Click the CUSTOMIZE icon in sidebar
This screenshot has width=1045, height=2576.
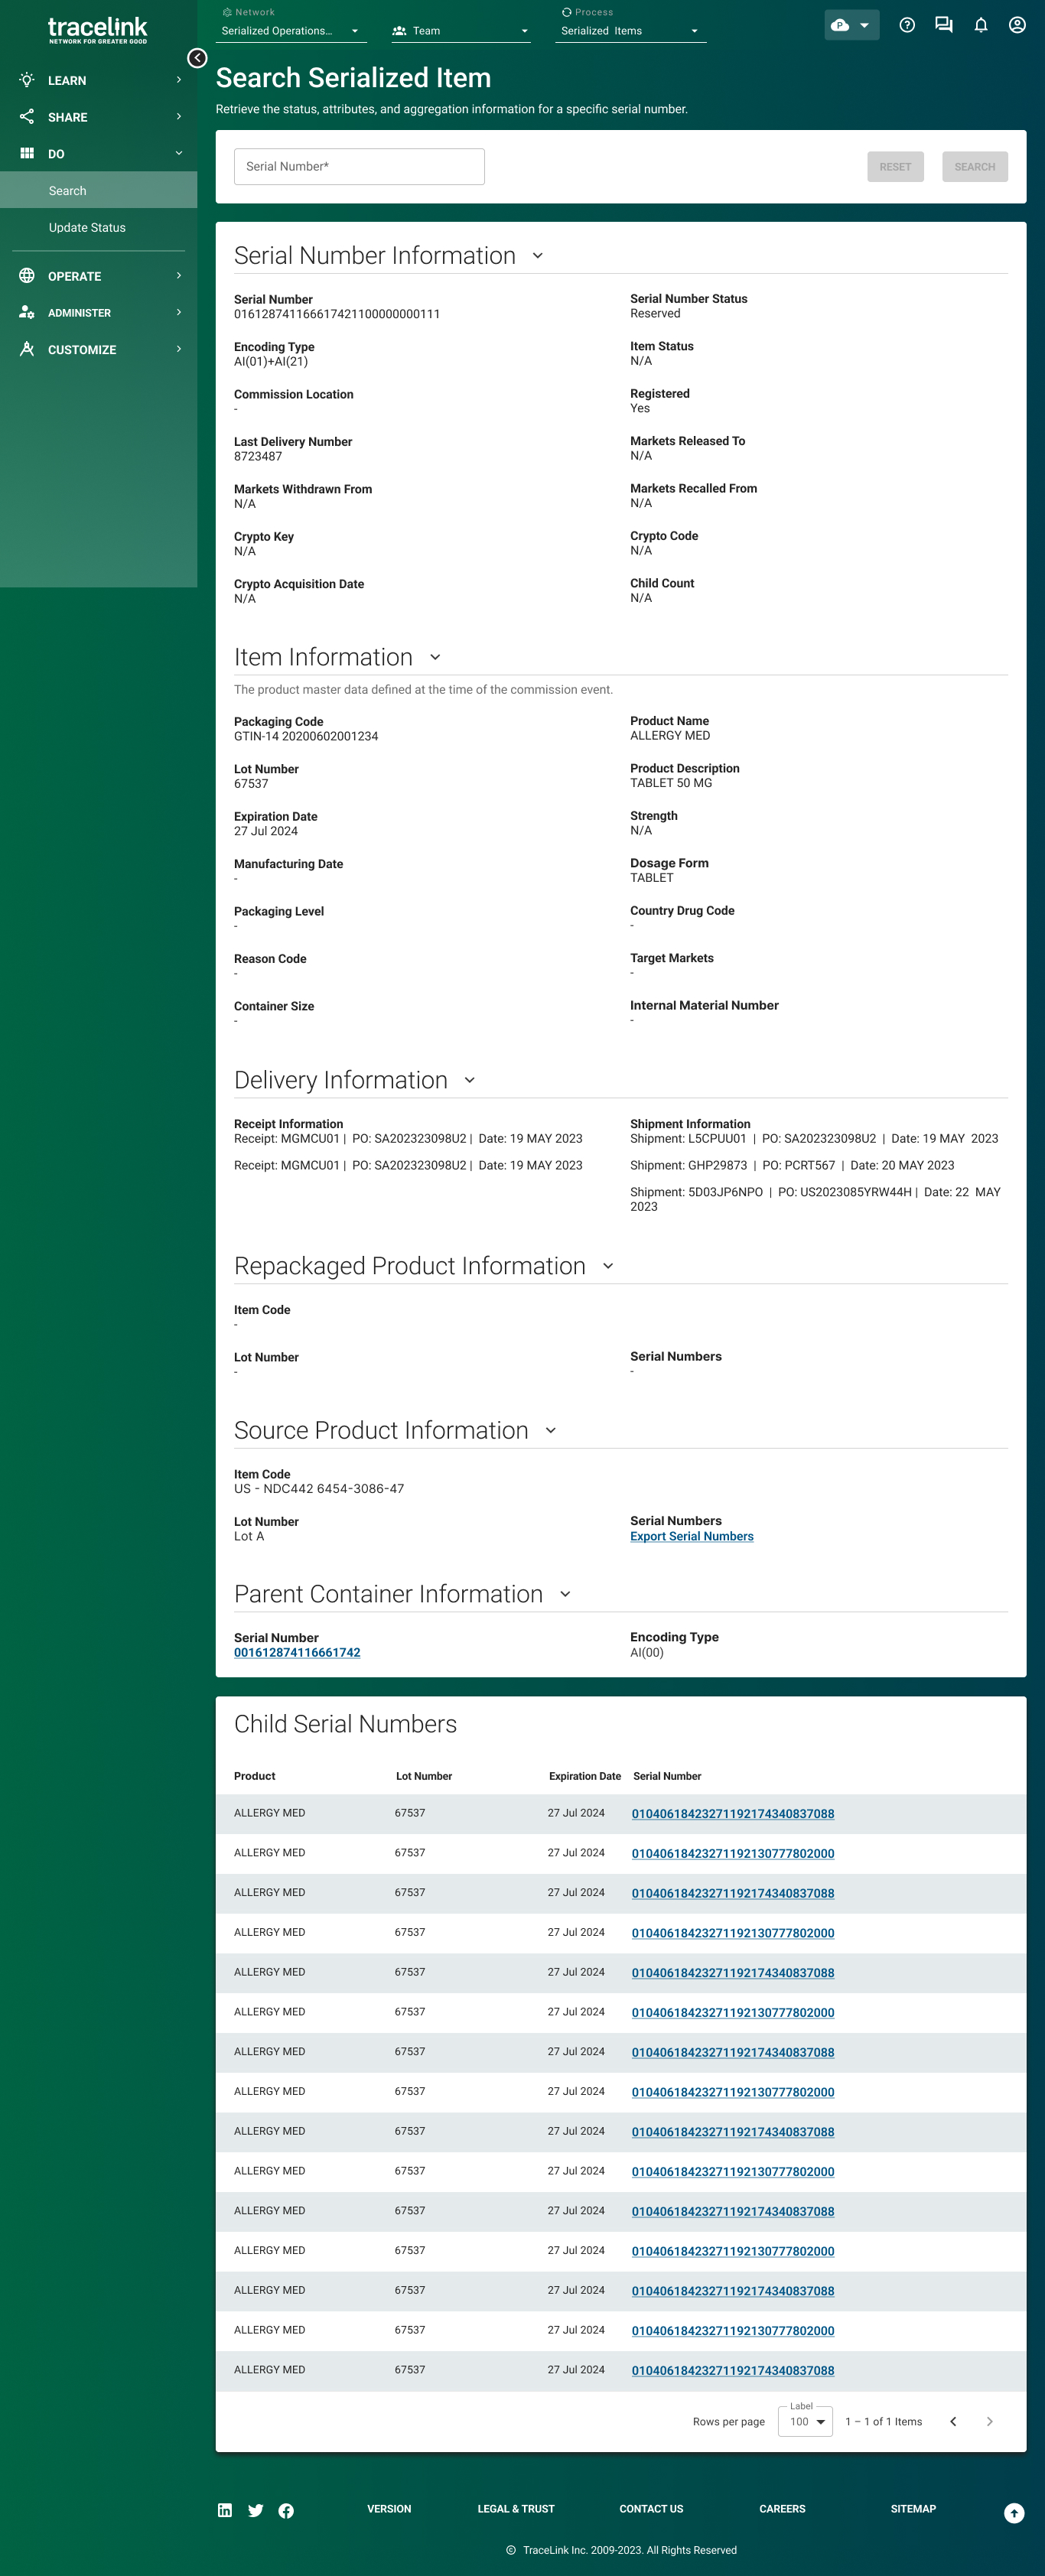tap(27, 349)
